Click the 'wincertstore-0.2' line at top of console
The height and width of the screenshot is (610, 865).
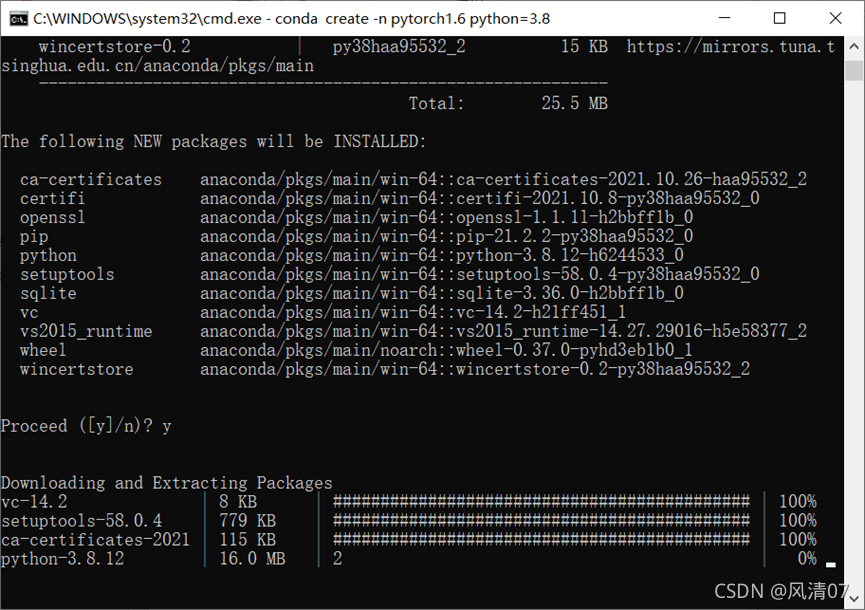point(115,46)
